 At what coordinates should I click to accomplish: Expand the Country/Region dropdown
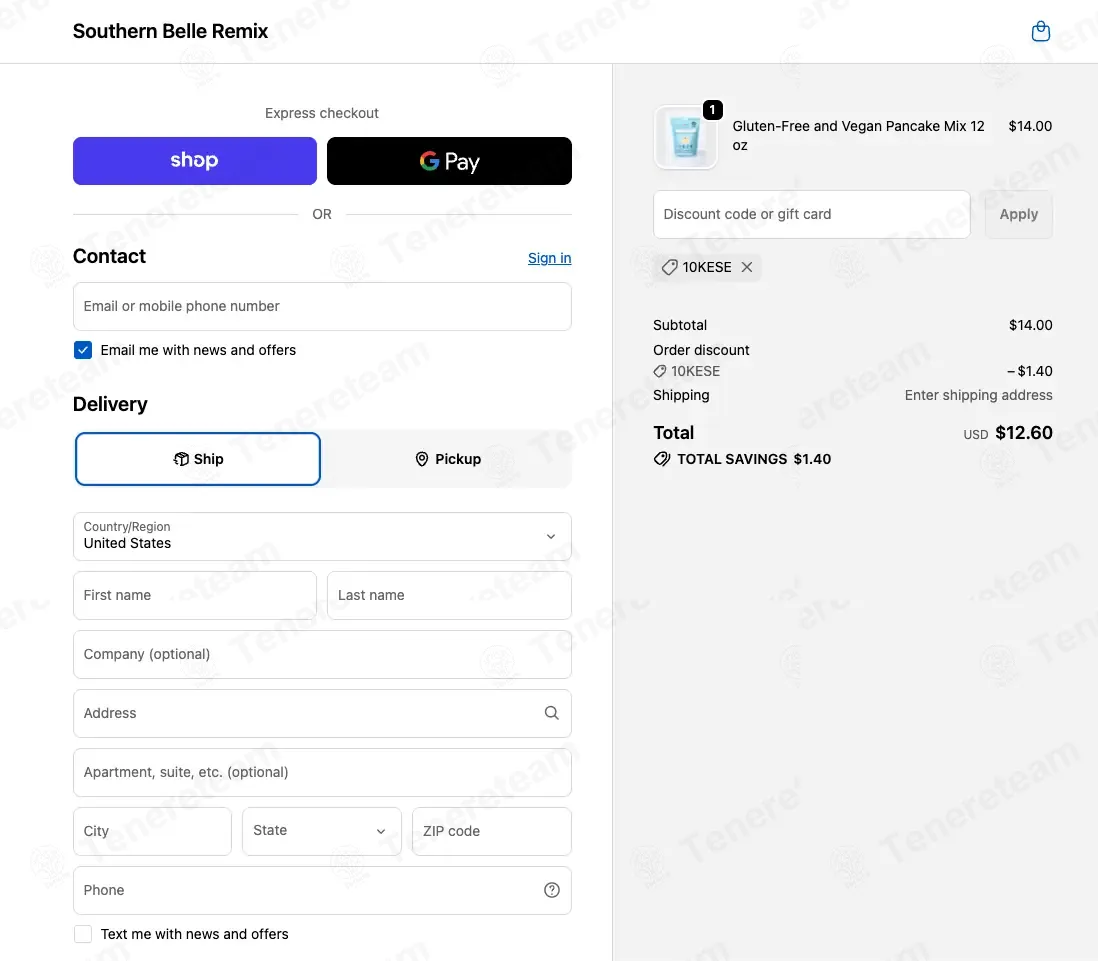[x=322, y=537]
